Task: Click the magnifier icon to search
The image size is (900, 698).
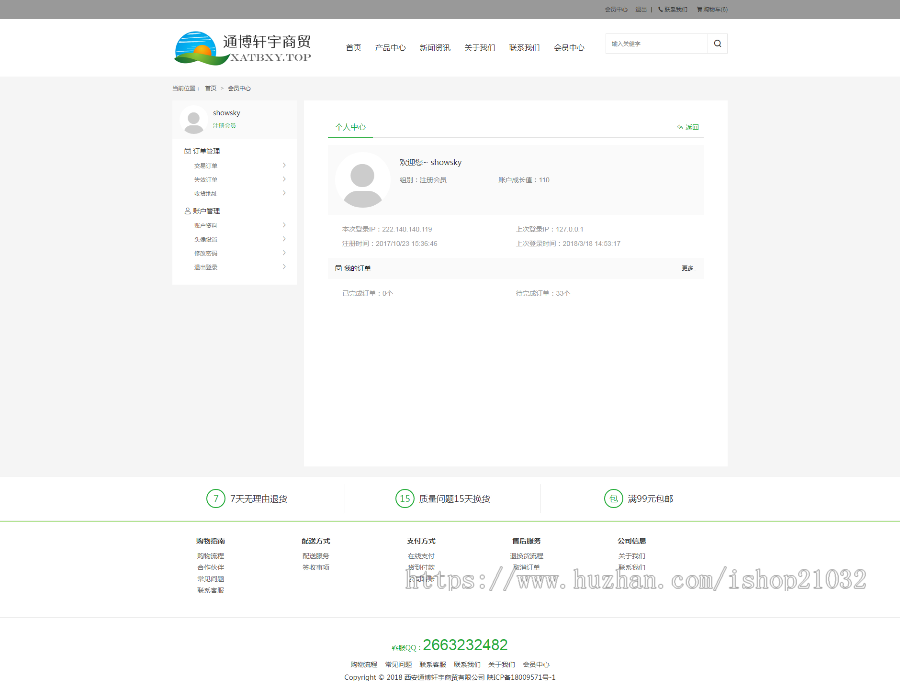Action: [715, 44]
